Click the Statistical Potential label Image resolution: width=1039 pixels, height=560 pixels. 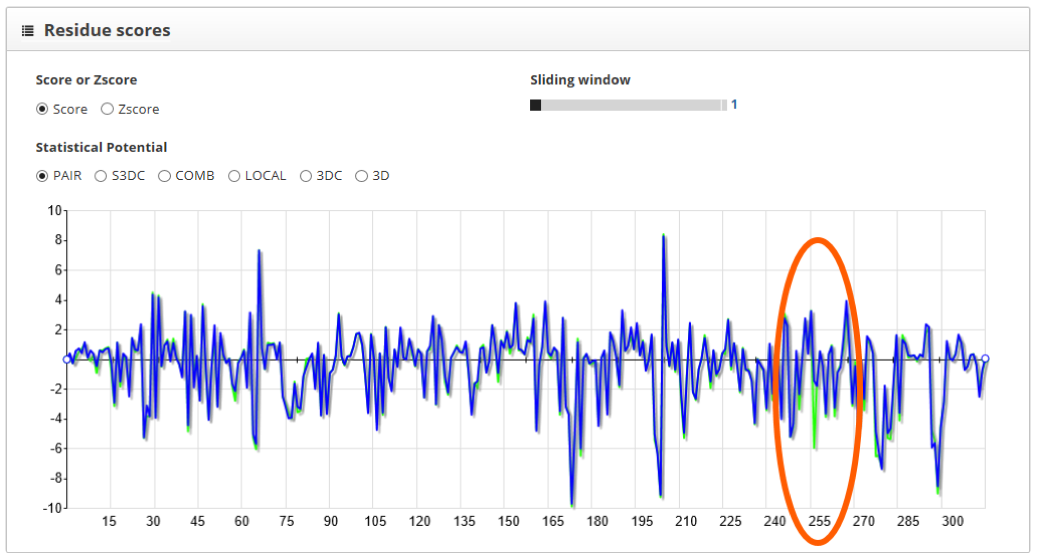pyautogui.click(x=101, y=147)
